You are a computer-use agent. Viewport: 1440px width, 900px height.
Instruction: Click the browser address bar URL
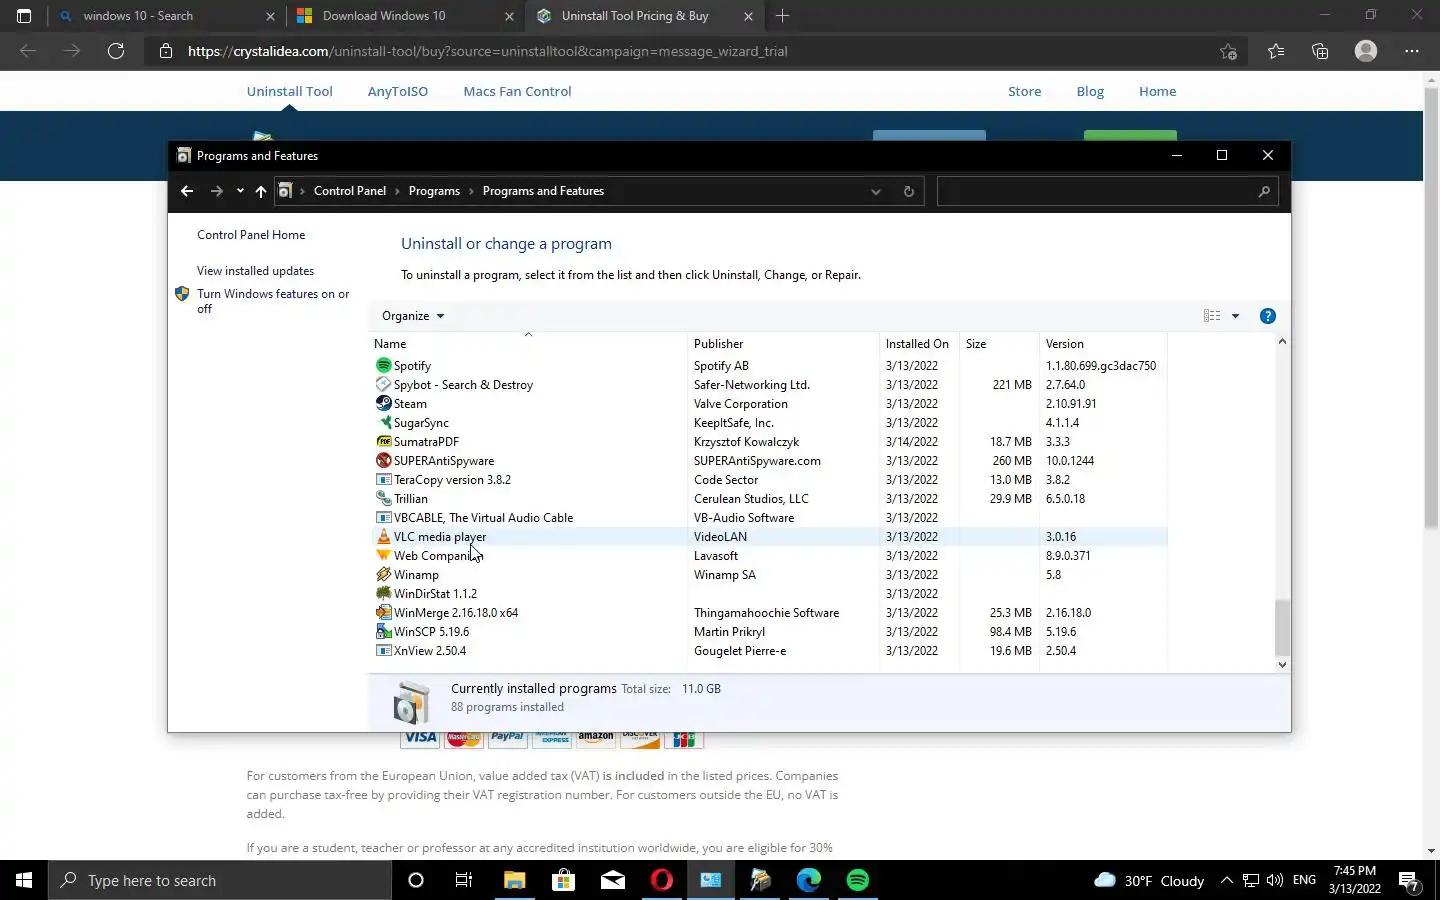coord(488,51)
